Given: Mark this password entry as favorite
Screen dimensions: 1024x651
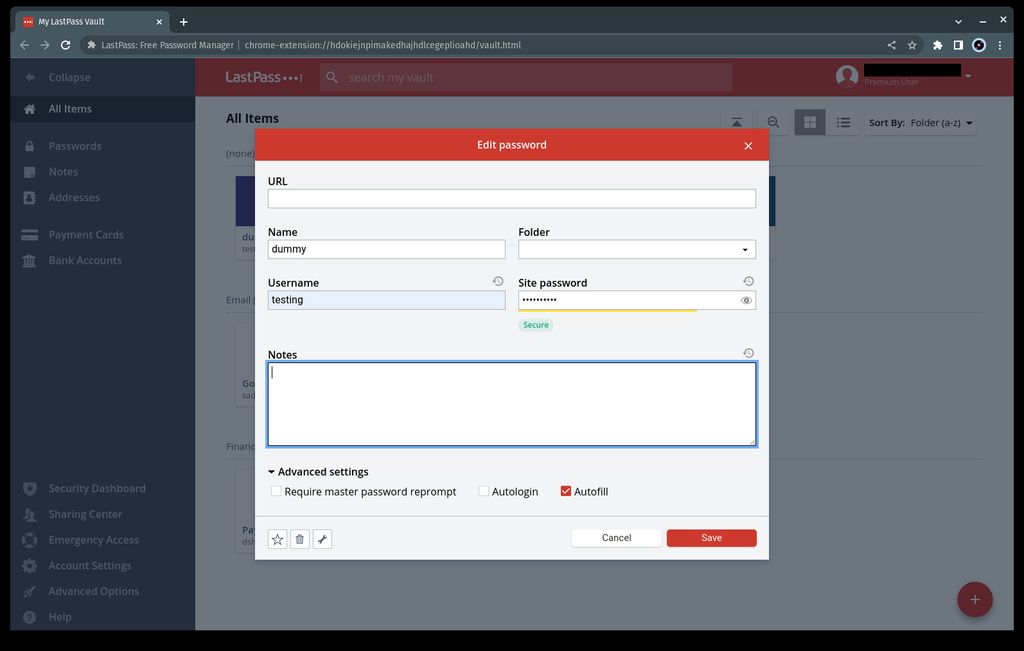Looking at the screenshot, I should (x=278, y=539).
